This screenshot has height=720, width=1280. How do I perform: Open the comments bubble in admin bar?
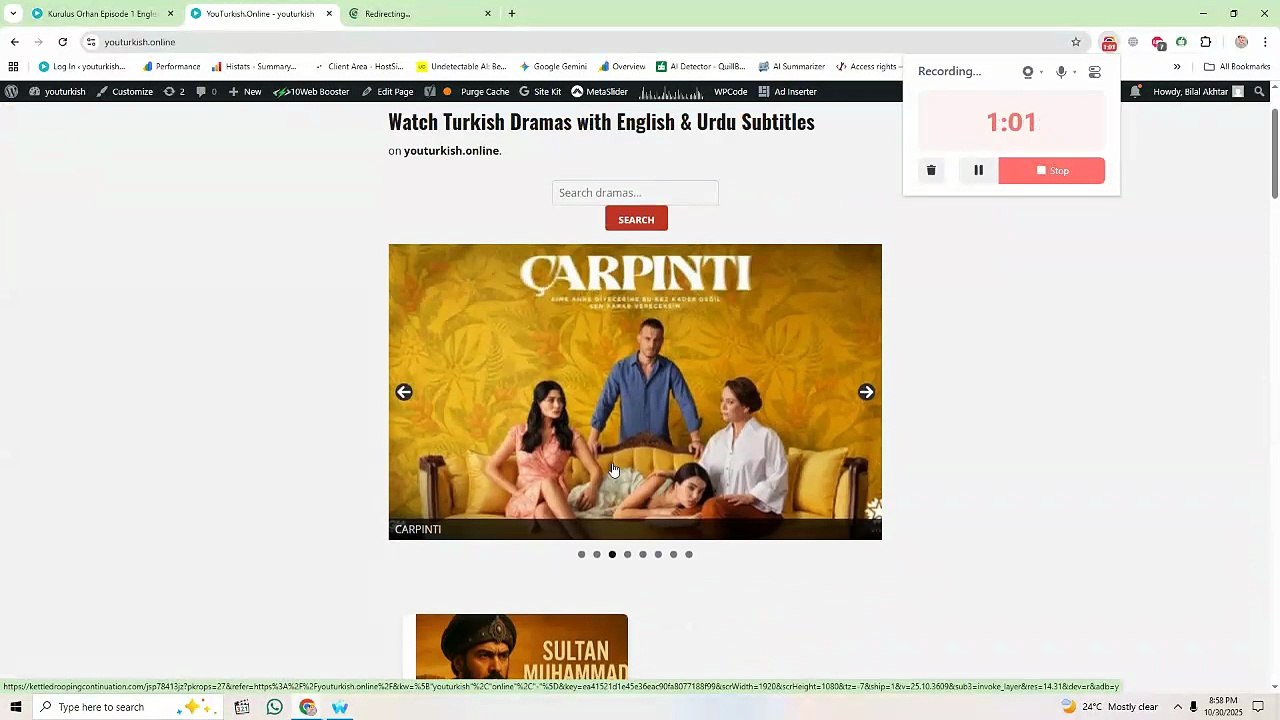[x=206, y=91]
